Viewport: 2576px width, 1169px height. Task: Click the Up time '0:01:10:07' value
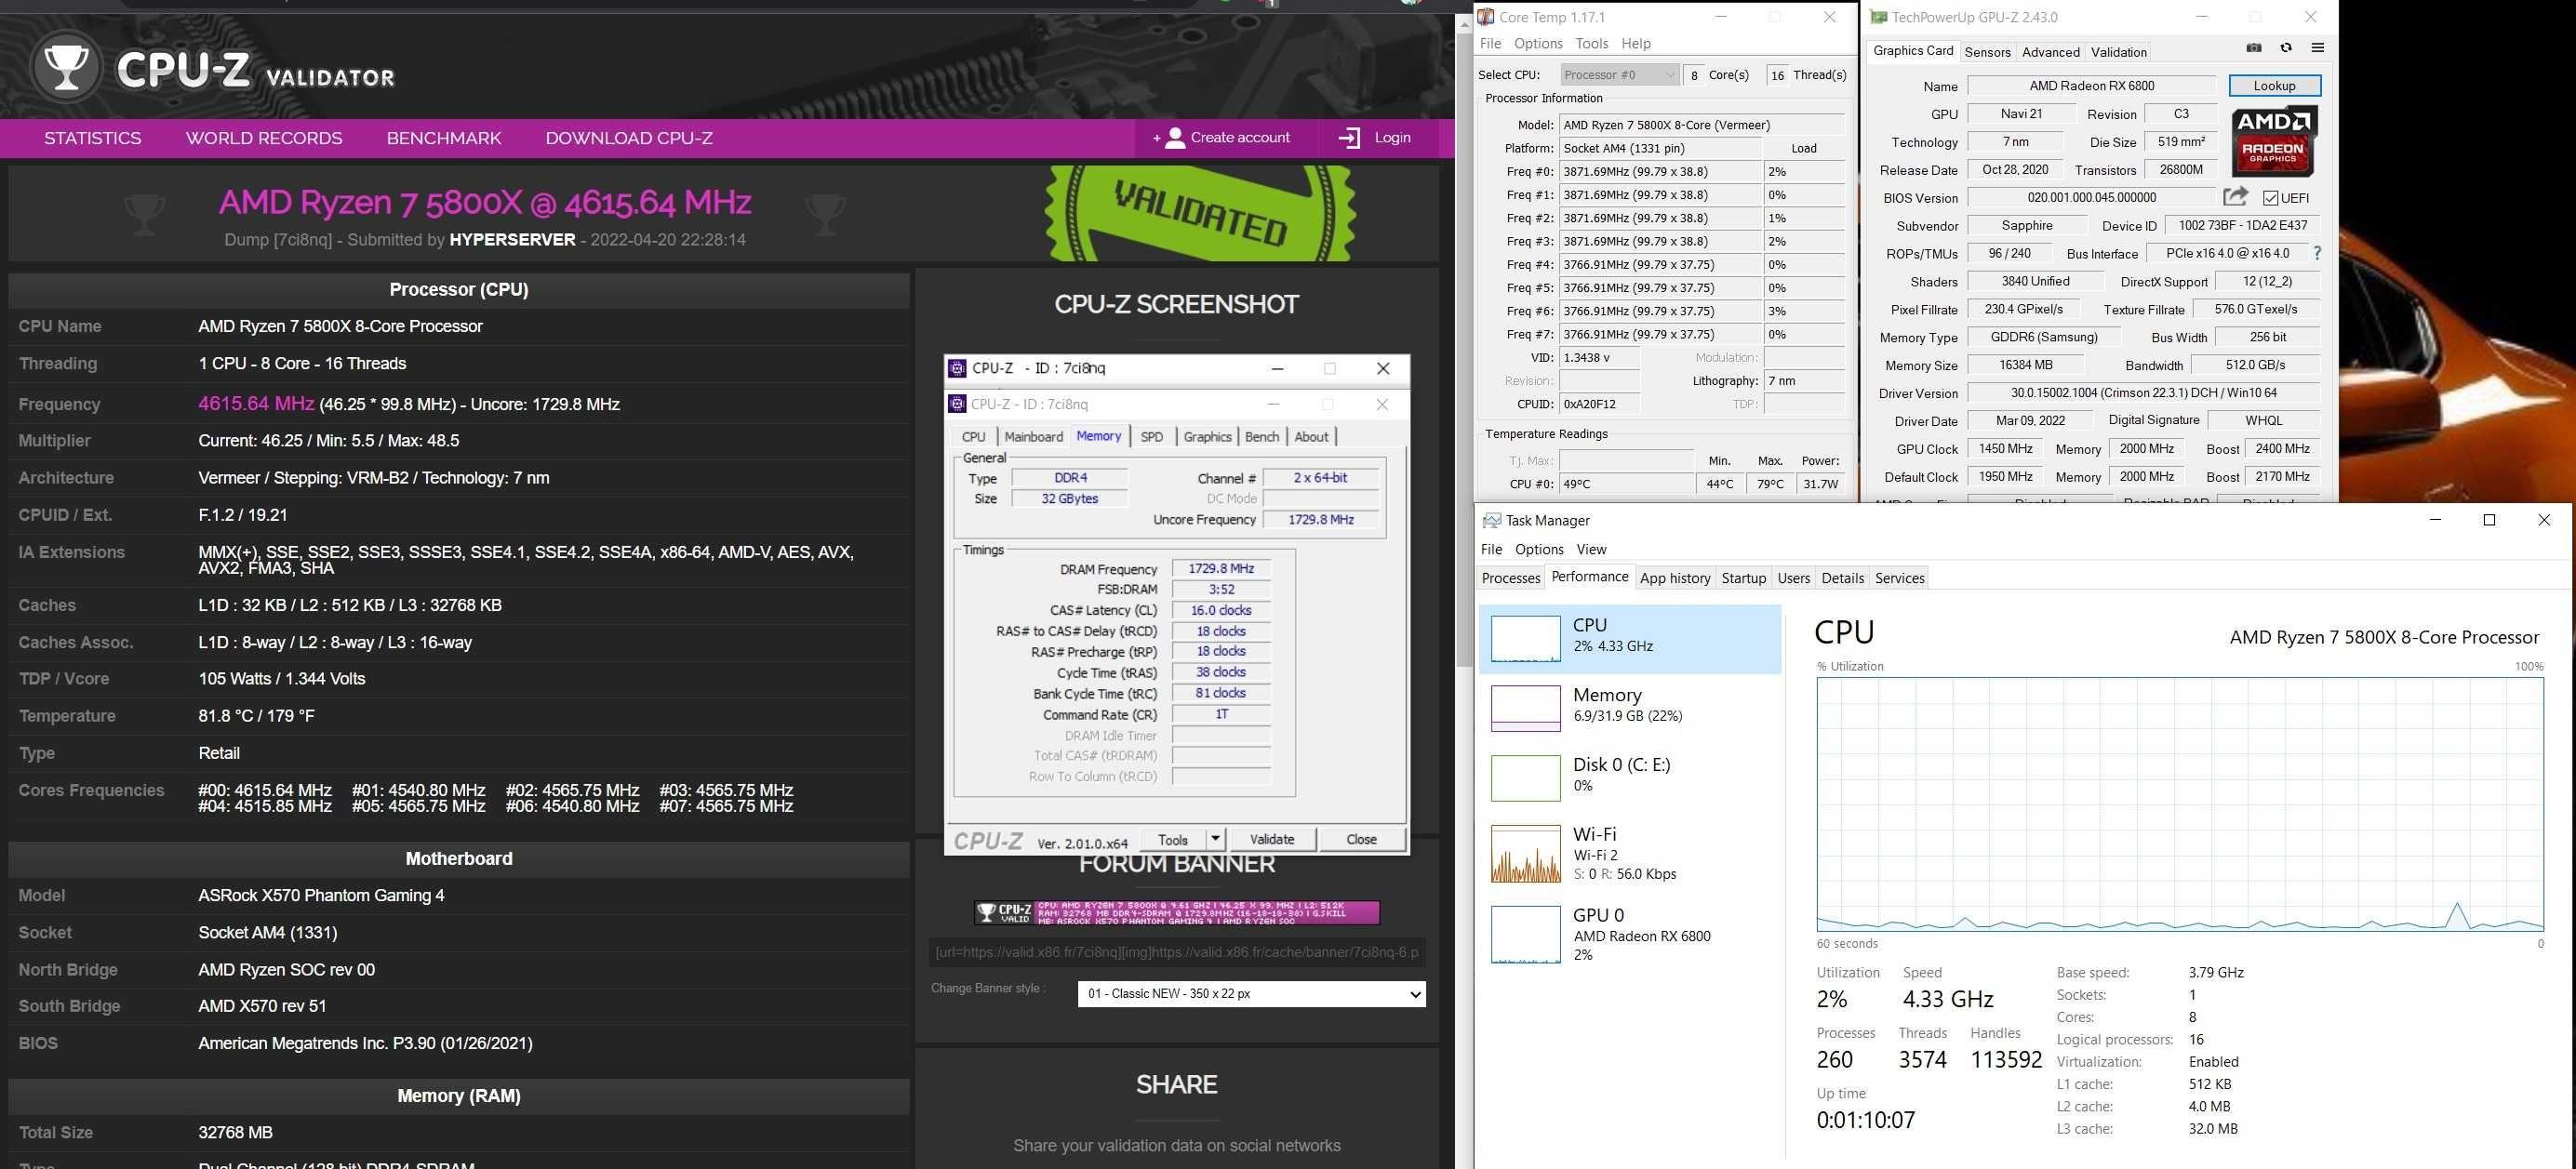point(1865,1120)
